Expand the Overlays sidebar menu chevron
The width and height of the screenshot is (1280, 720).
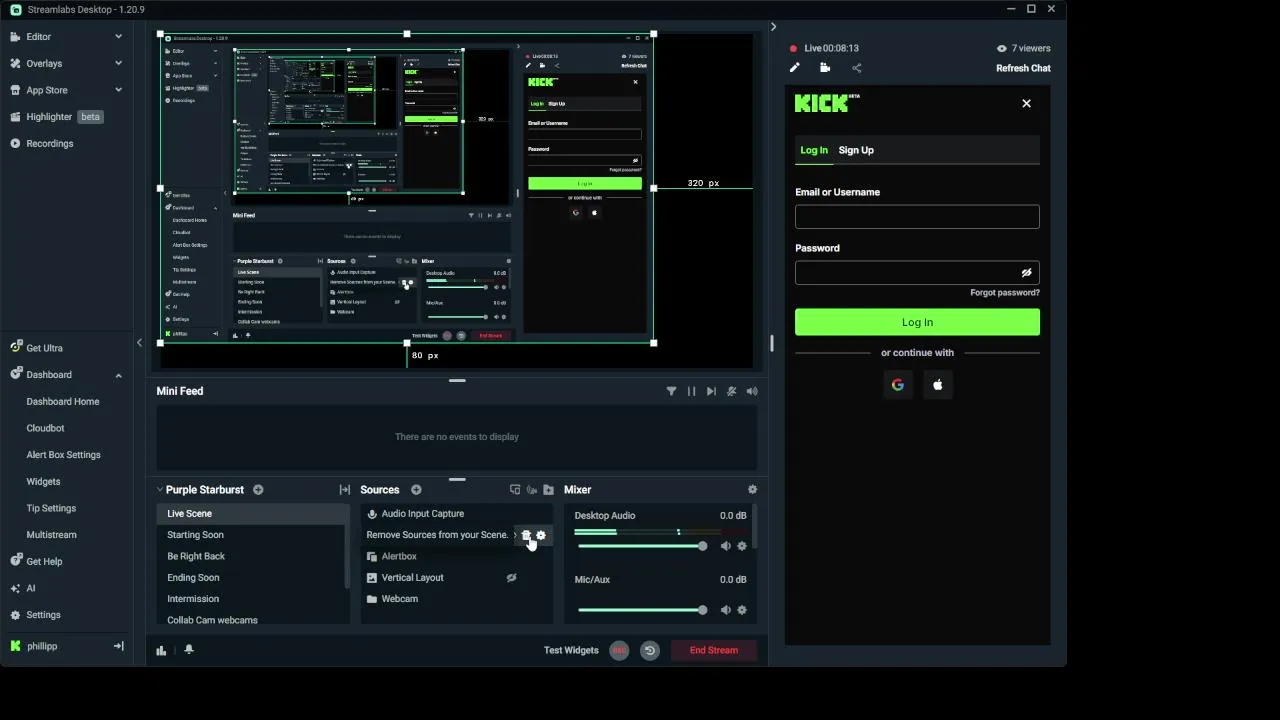[x=118, y=63]
